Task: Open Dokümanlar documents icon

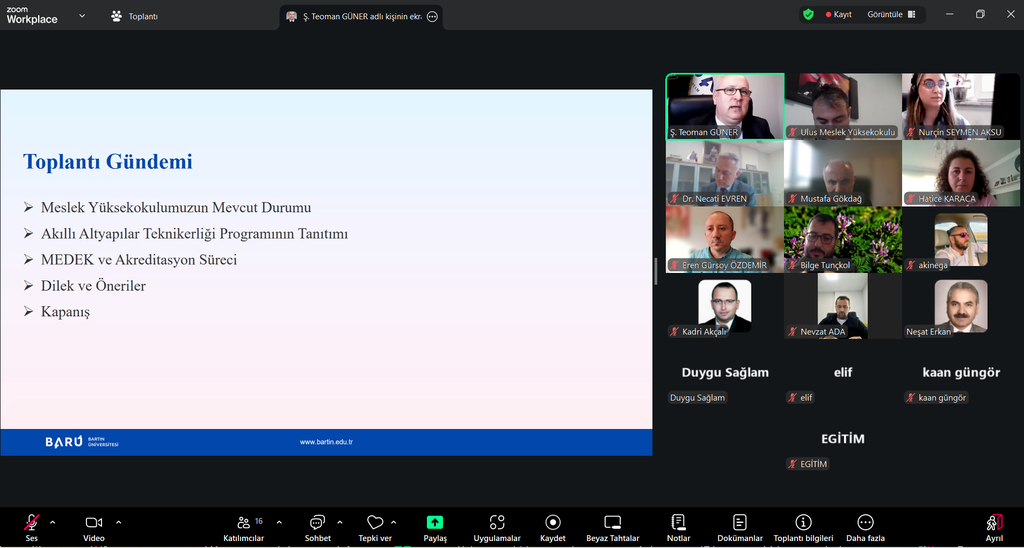Action: point(740,524)
